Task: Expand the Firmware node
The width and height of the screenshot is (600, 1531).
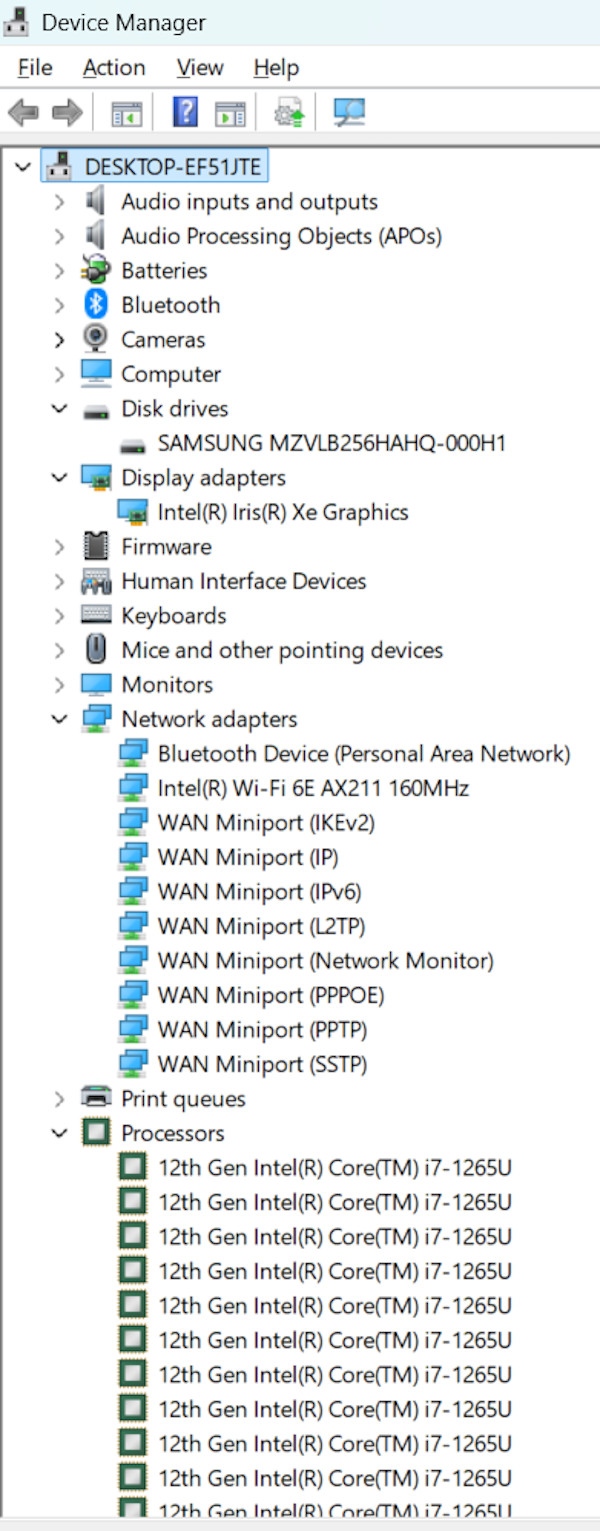Action: coord(59,547)
